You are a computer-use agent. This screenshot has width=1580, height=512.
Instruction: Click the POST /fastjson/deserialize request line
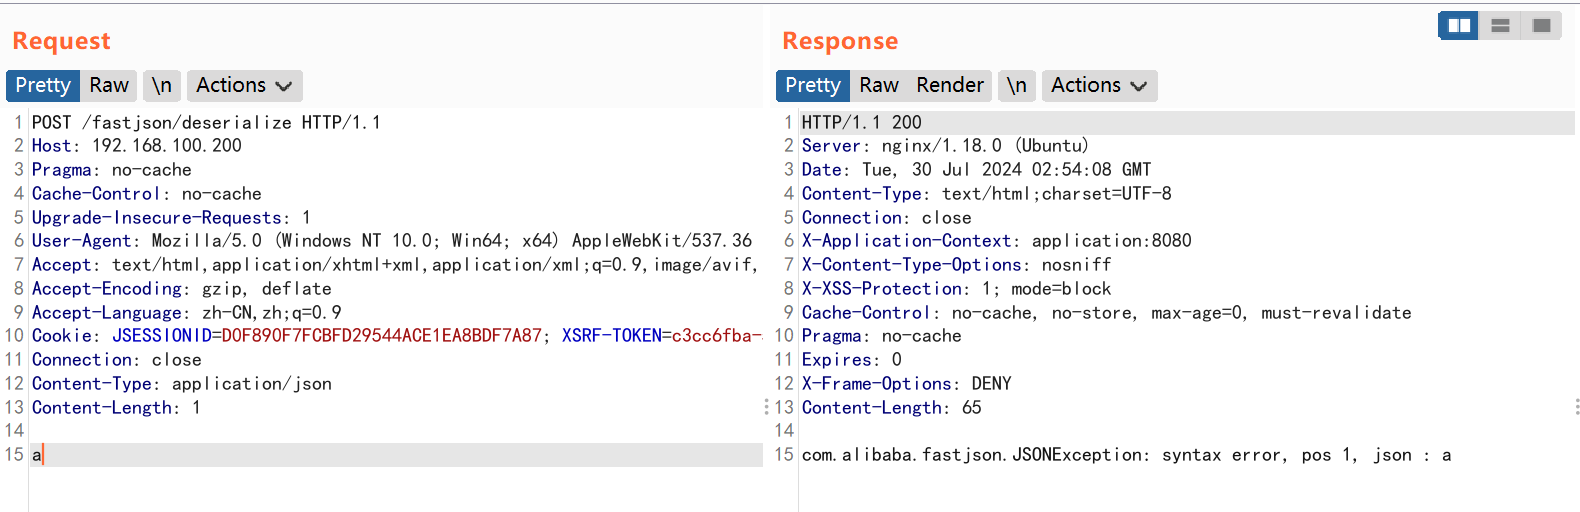(x=206, y=122)
